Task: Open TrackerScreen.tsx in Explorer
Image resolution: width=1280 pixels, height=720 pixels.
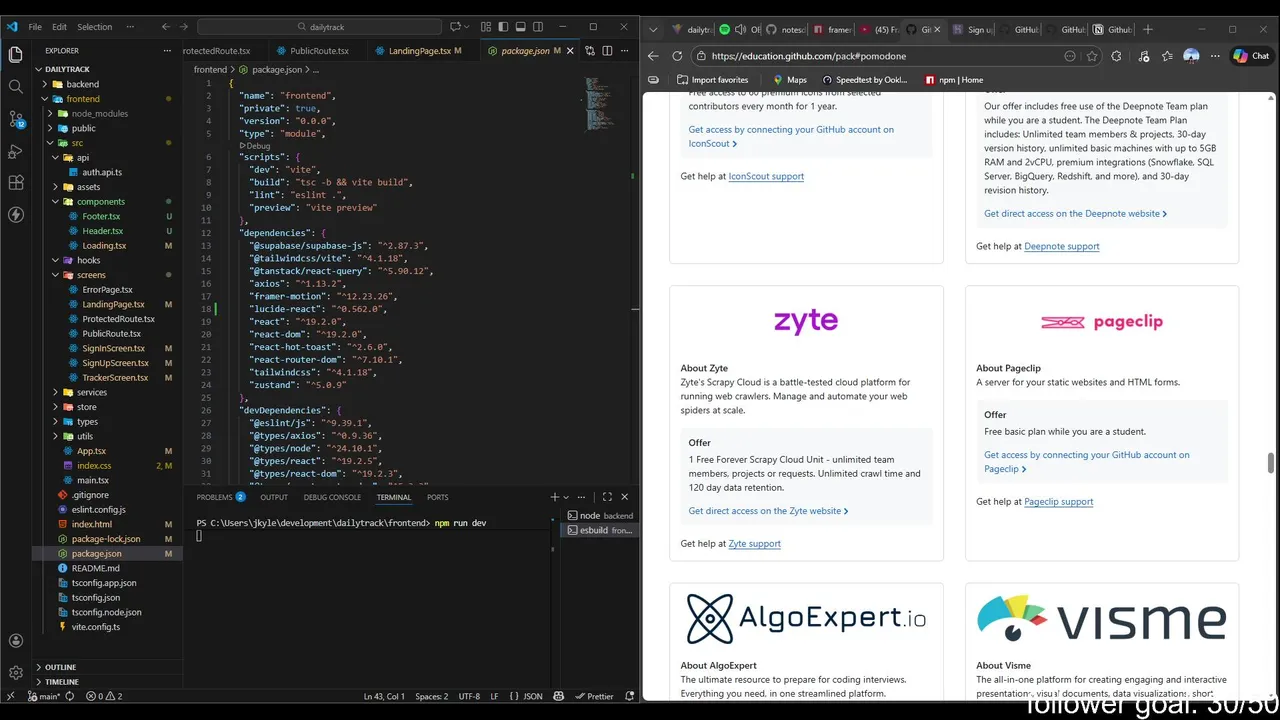Action: (115, 378)
